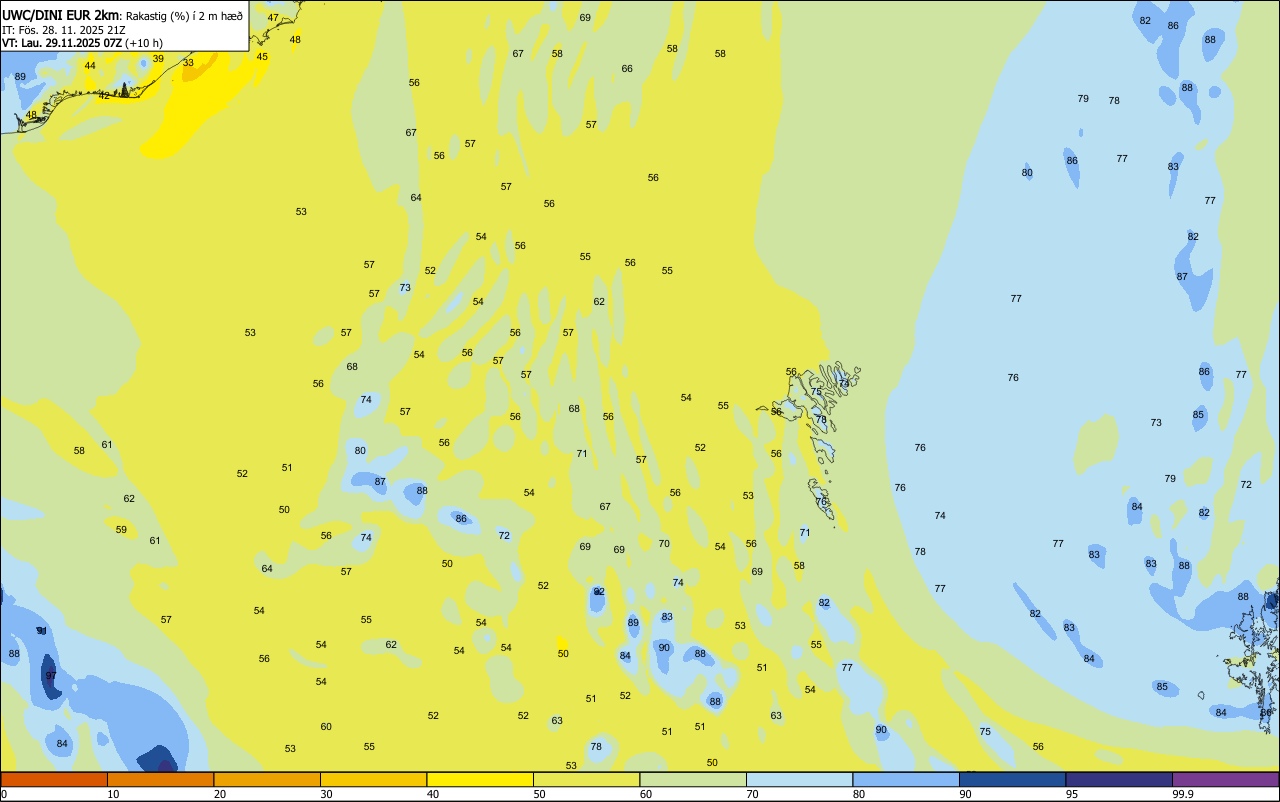This screenshot has width=1280, height=802.
Task: Click the 0–10 dark orange legend swatch
Action: pyautogui.click(x=54, y=779)
